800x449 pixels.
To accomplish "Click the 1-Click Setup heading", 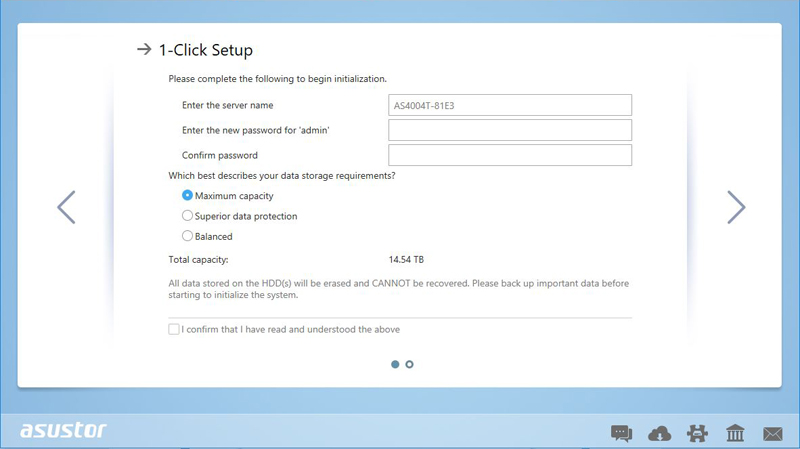I will coord(206,49).
